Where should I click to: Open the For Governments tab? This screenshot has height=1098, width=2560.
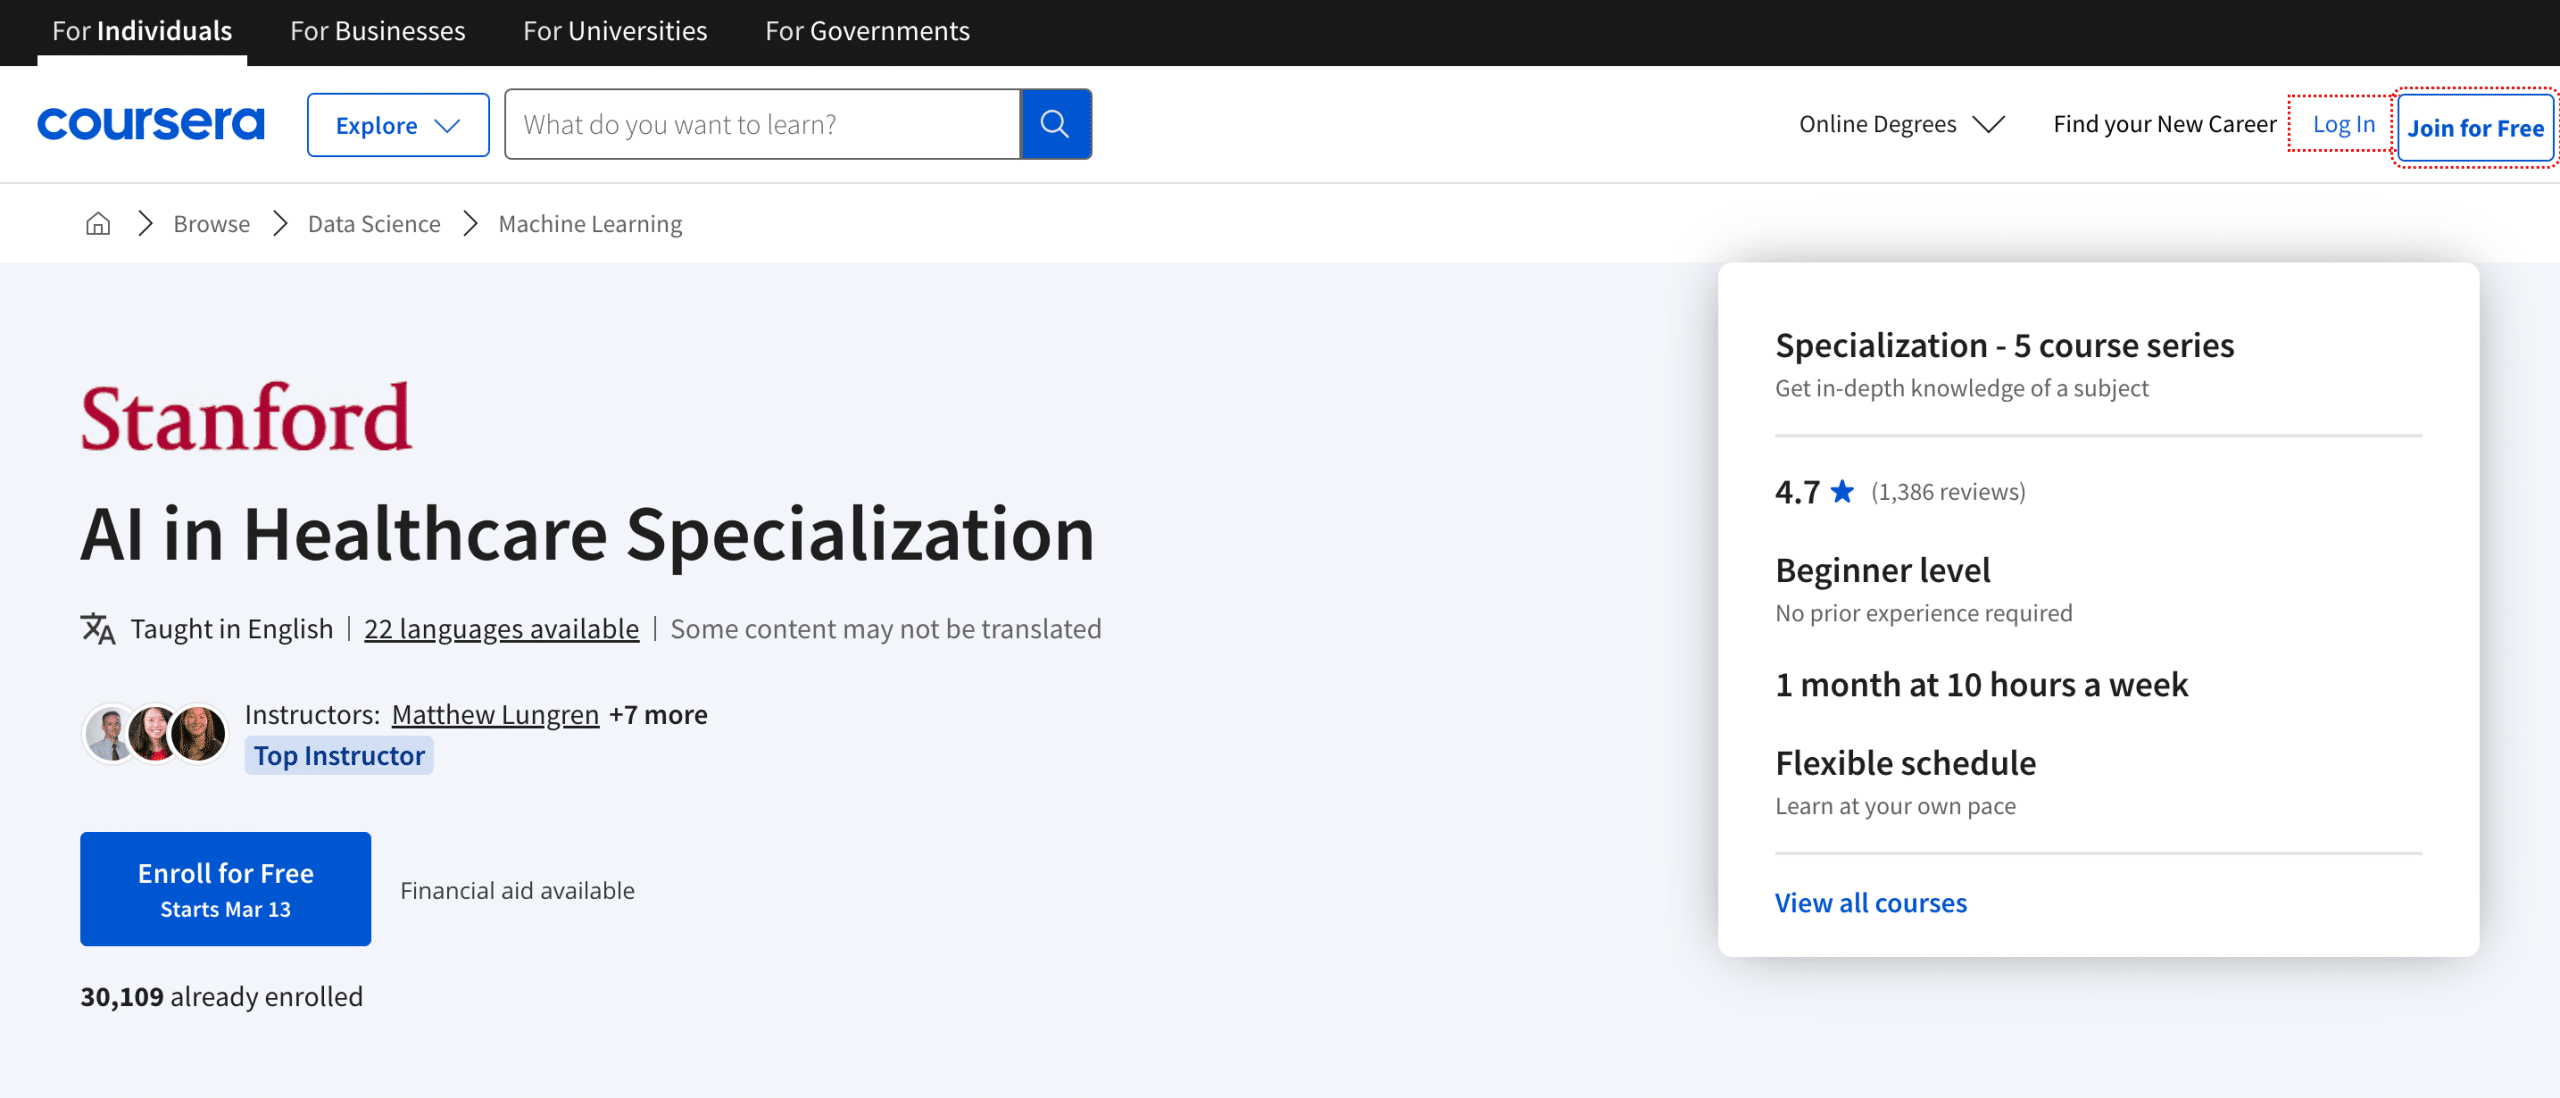pyautogui.click(x=867, y=31)
